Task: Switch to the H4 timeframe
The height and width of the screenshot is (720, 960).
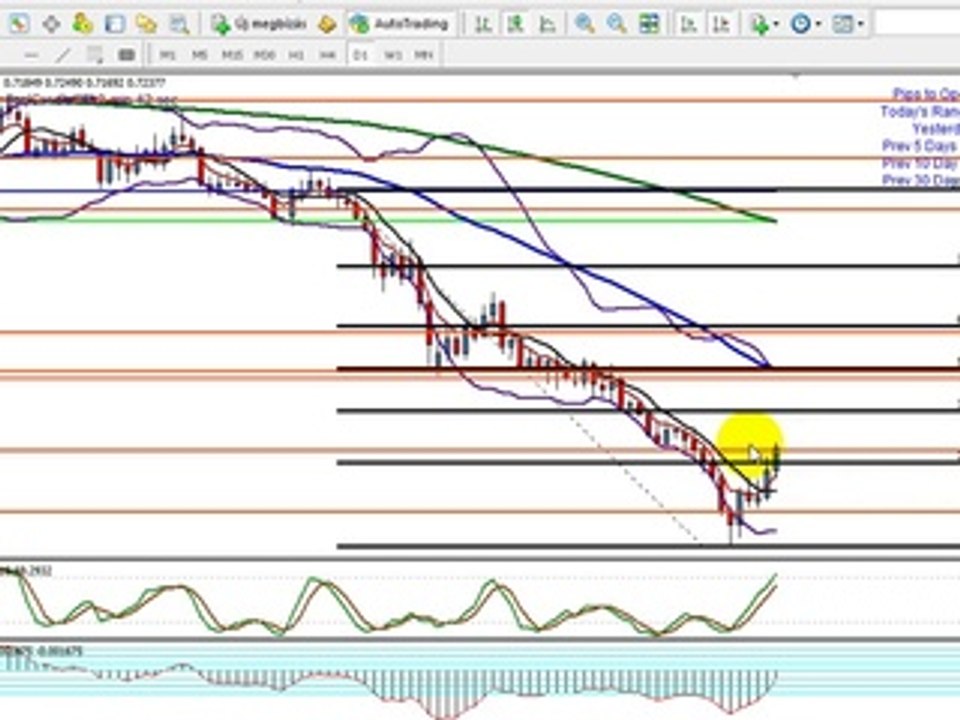Action: tap(328, 55)
